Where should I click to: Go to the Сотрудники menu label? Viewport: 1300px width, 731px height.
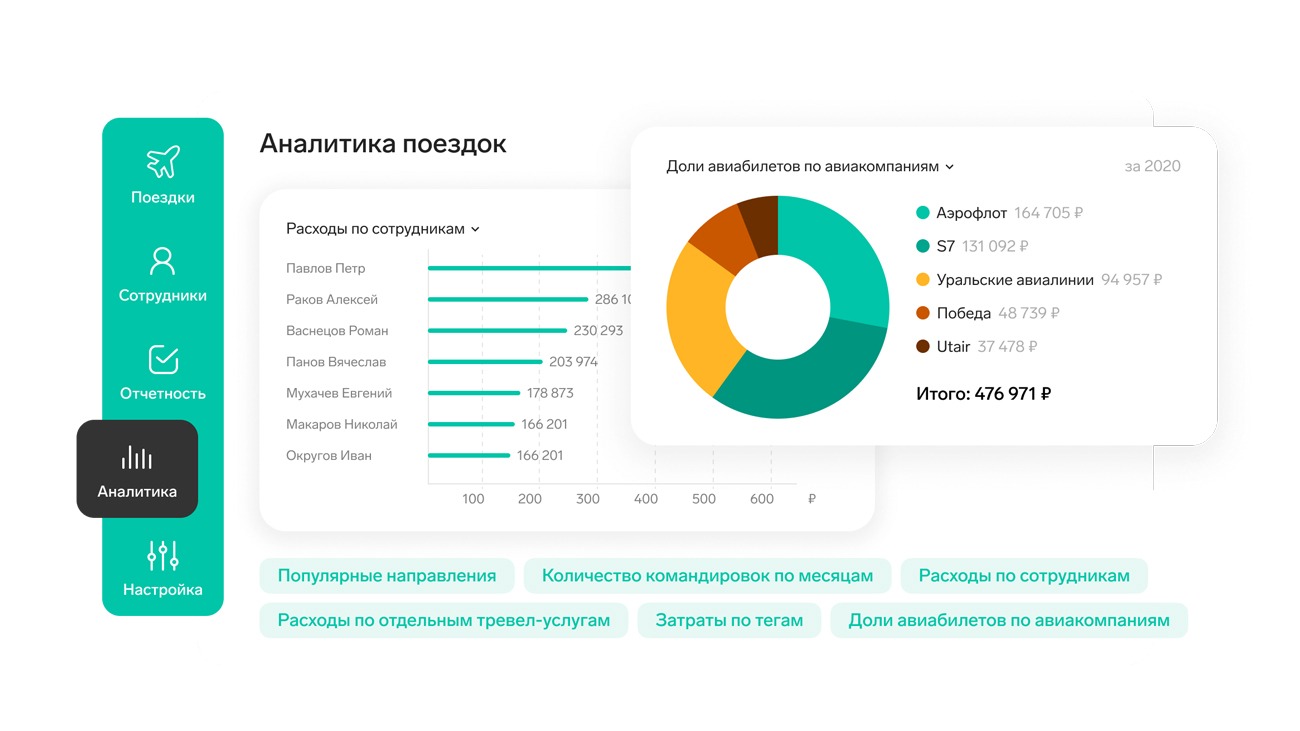[x=162, y=296]
